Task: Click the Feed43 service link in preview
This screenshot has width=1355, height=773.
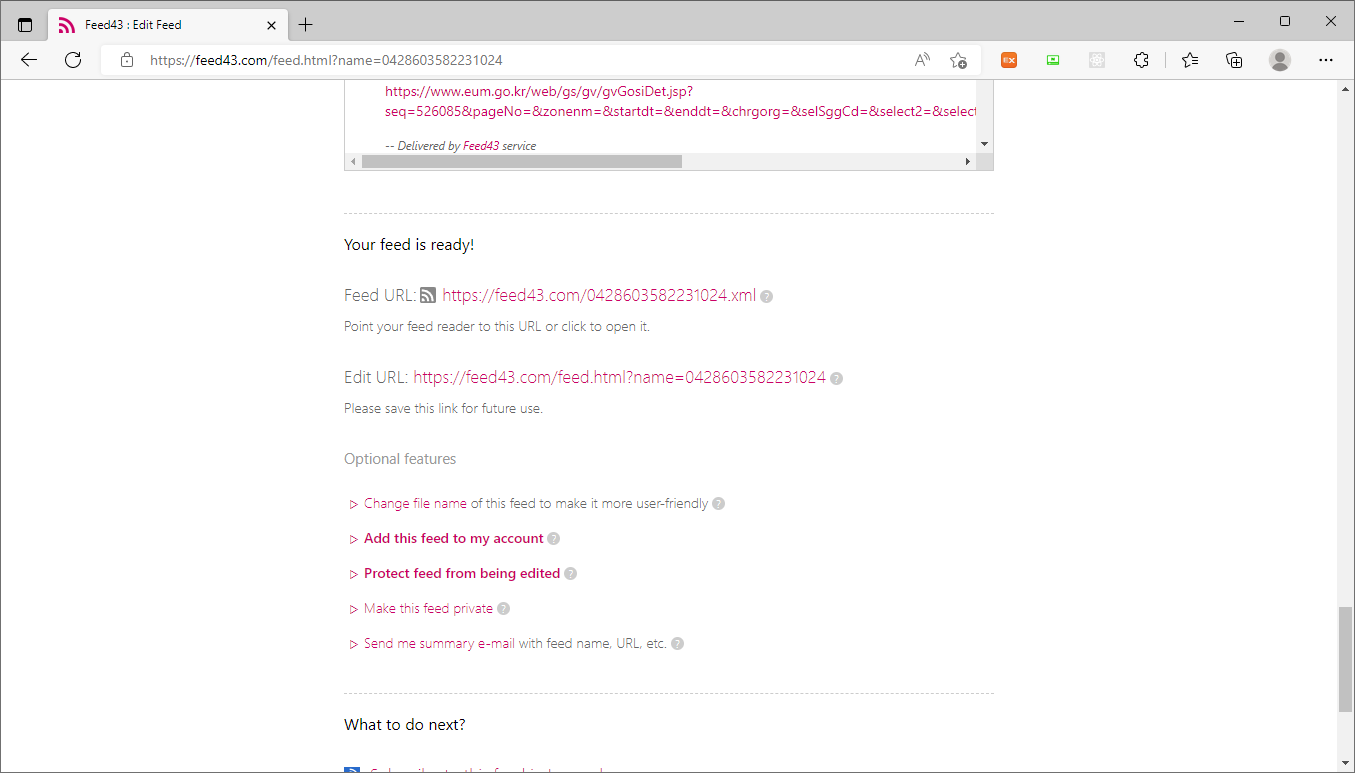Action: click(480, 146)
